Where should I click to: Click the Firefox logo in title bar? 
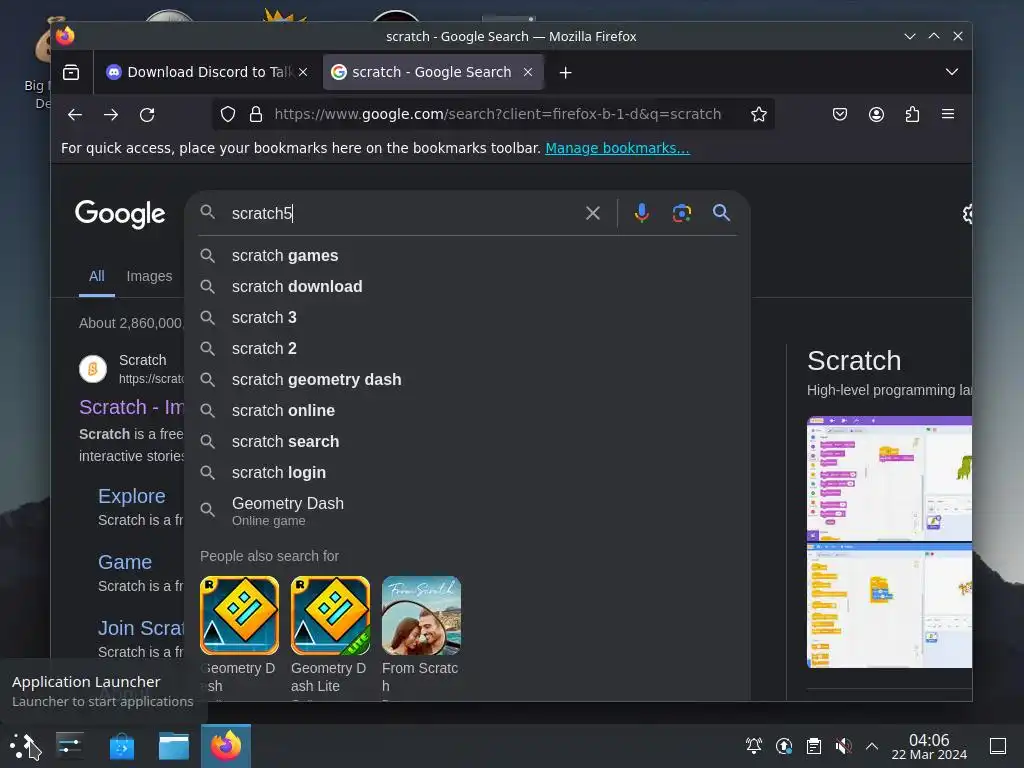coord(65,36)
